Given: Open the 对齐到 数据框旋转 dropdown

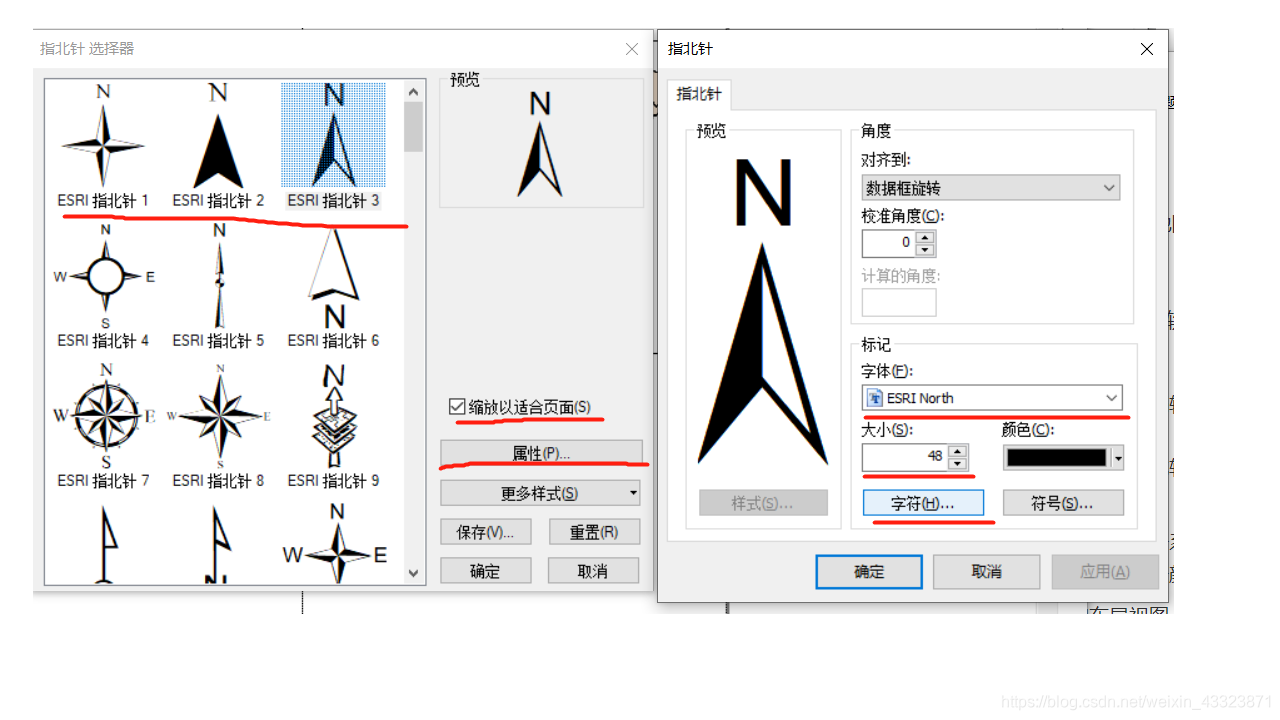Looking at the screenshot, I should (x=991, y=188).
